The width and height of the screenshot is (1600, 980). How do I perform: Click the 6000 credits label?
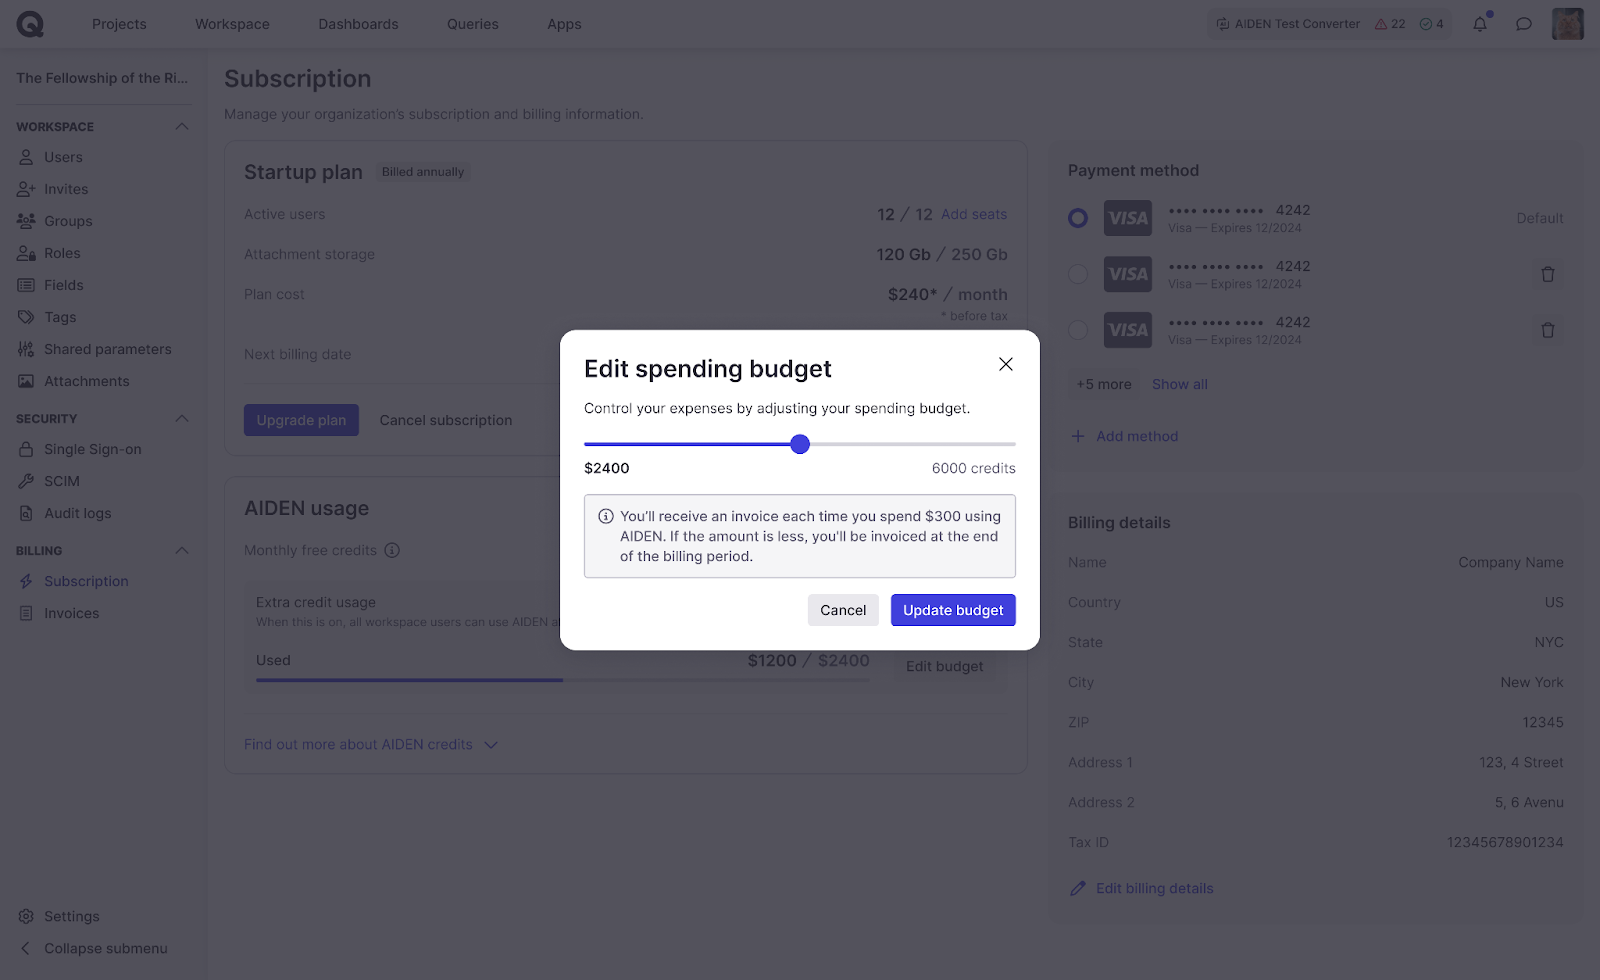(974, 468)
